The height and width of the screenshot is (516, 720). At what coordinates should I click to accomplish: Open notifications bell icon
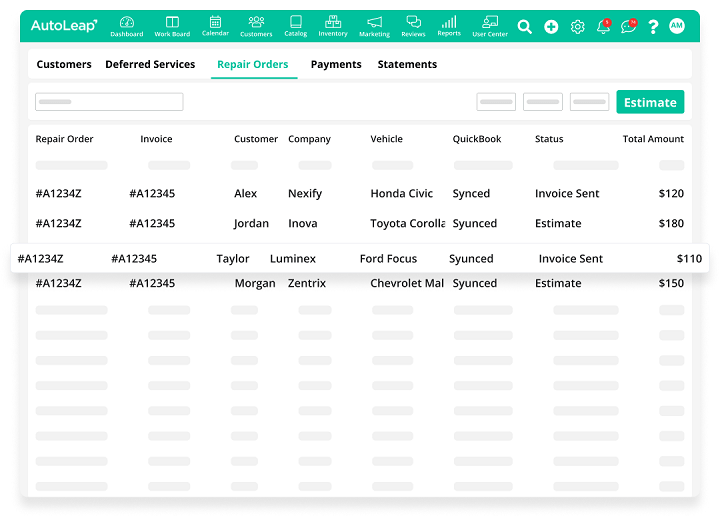603,27
